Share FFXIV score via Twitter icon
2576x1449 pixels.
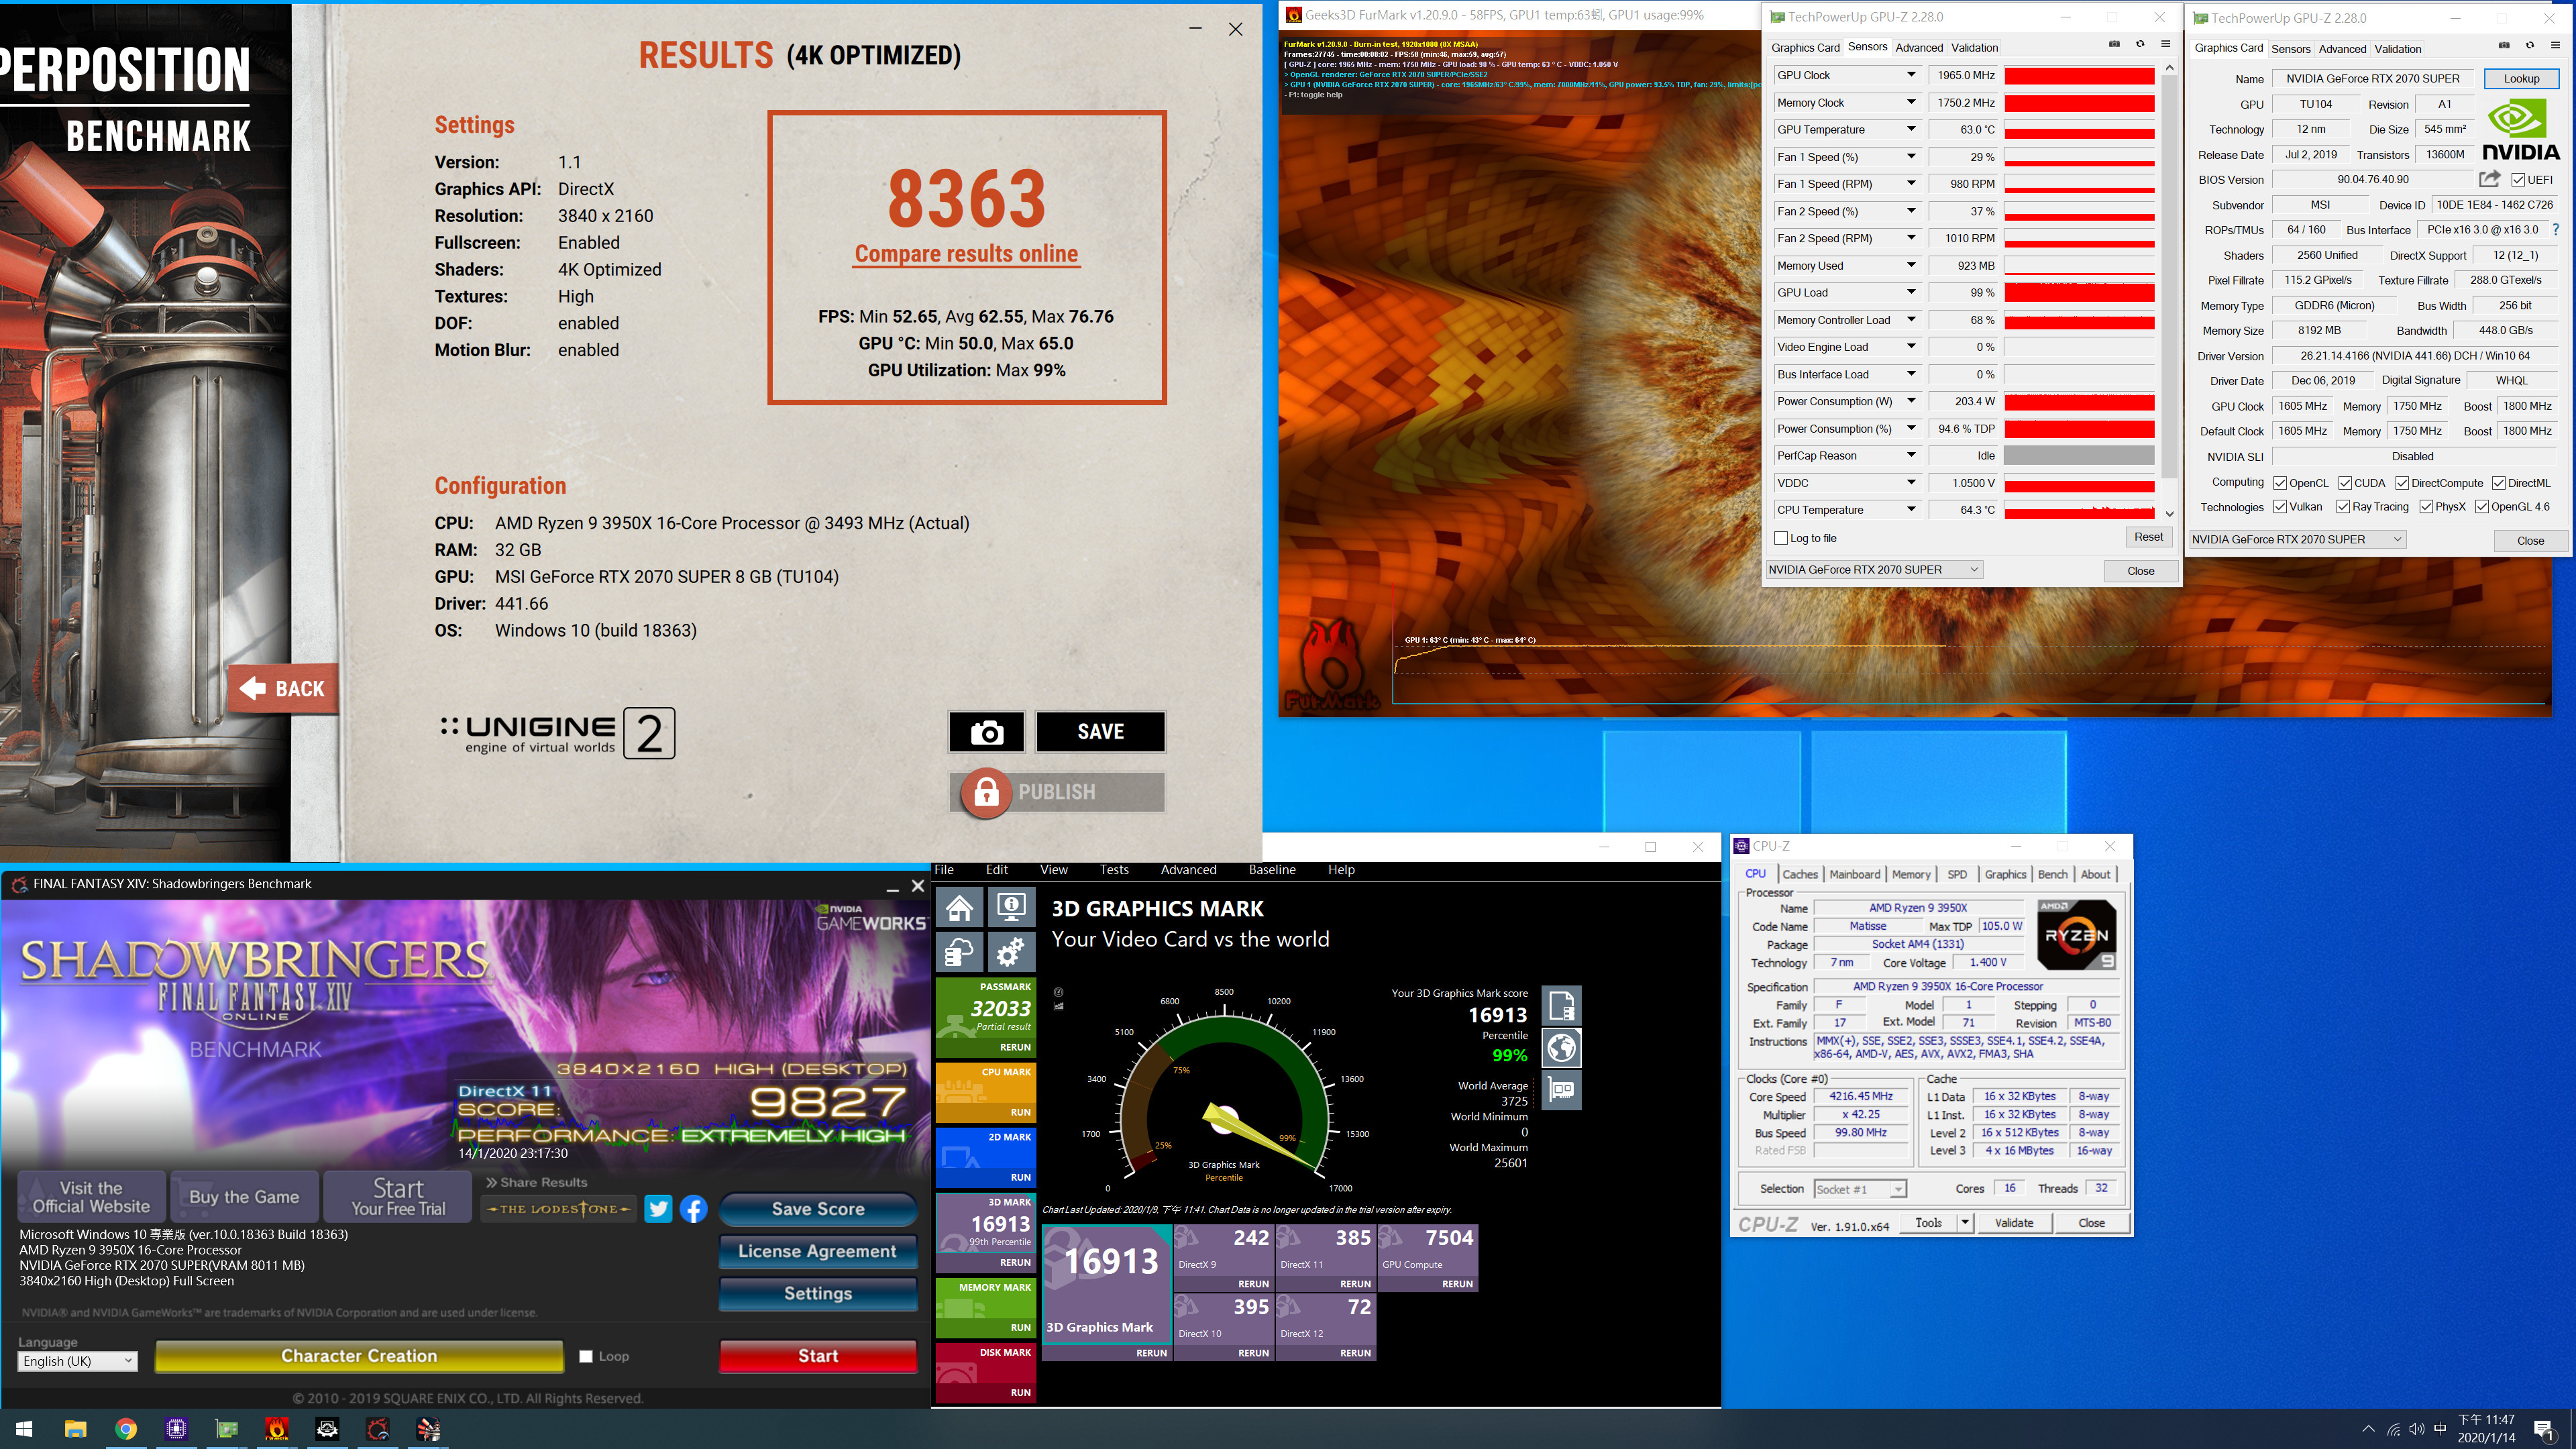658,1208
